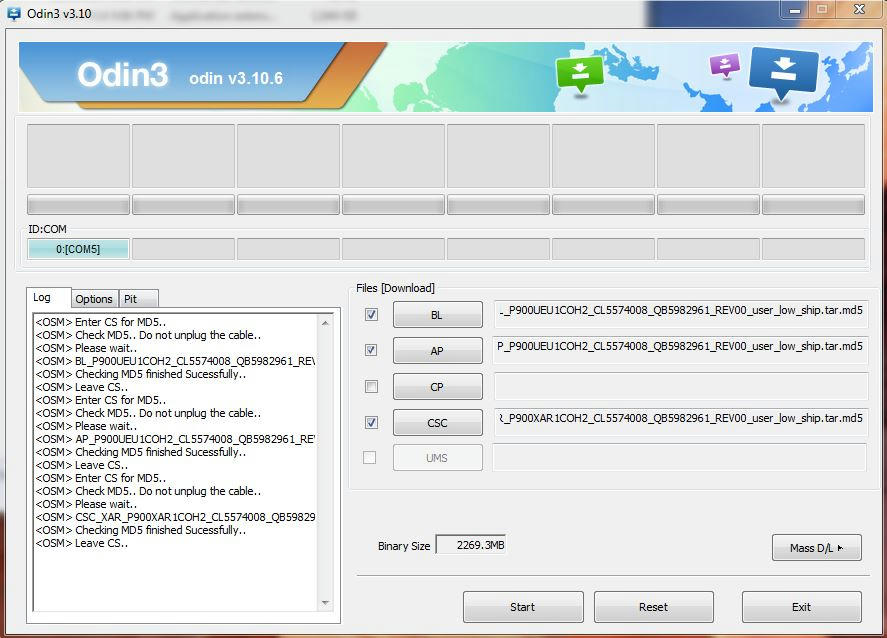Click the CSC file selection button
The image size is (887, 638).
coord(437,422)
